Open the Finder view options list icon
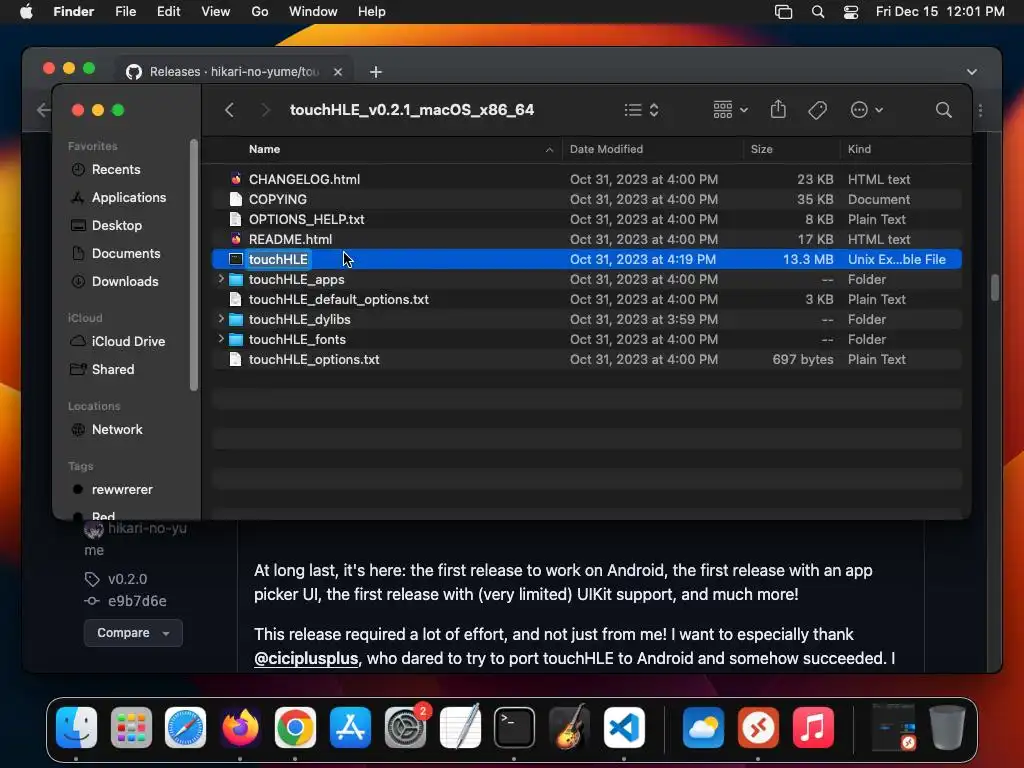 641,110
